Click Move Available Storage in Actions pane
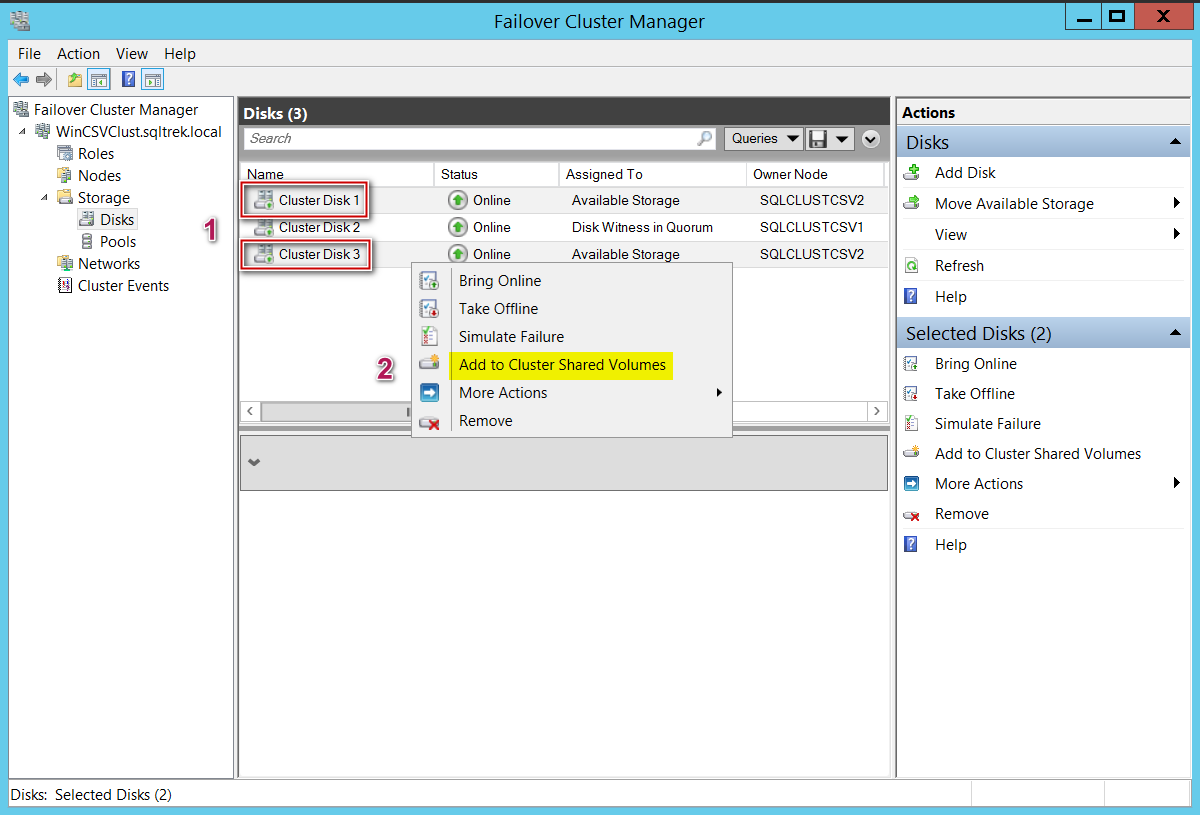1200x815 pixels. click(x=1014, y=204)
